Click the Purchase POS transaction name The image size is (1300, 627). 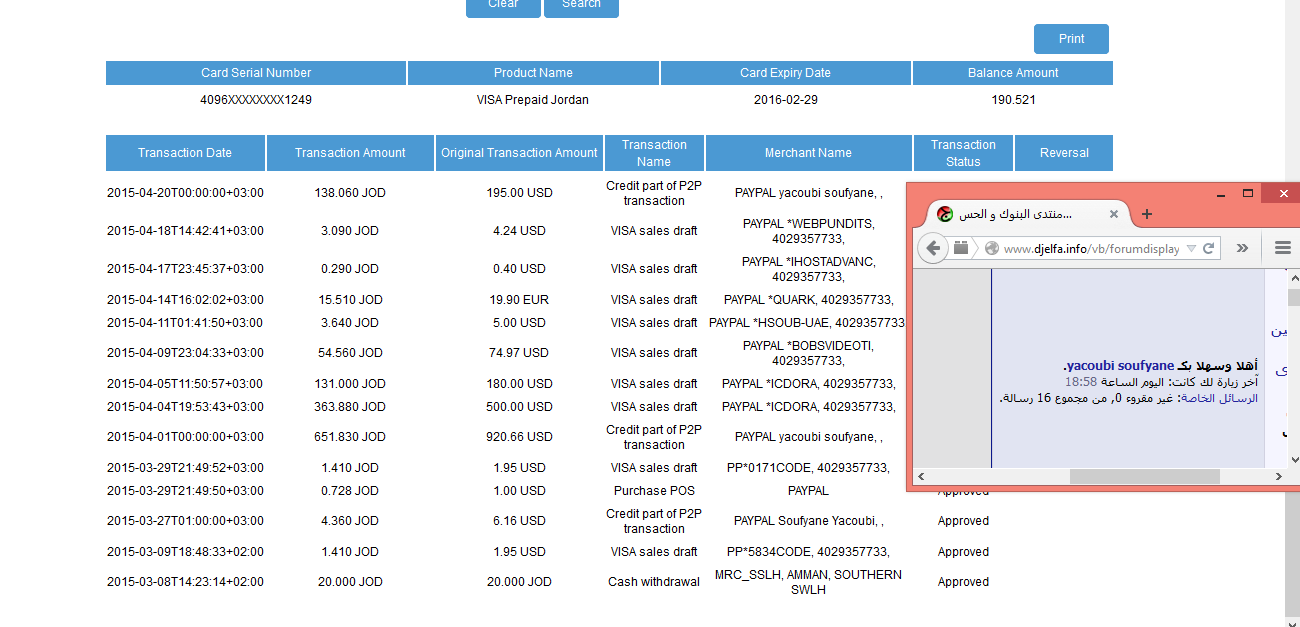[x=654, y=491]
